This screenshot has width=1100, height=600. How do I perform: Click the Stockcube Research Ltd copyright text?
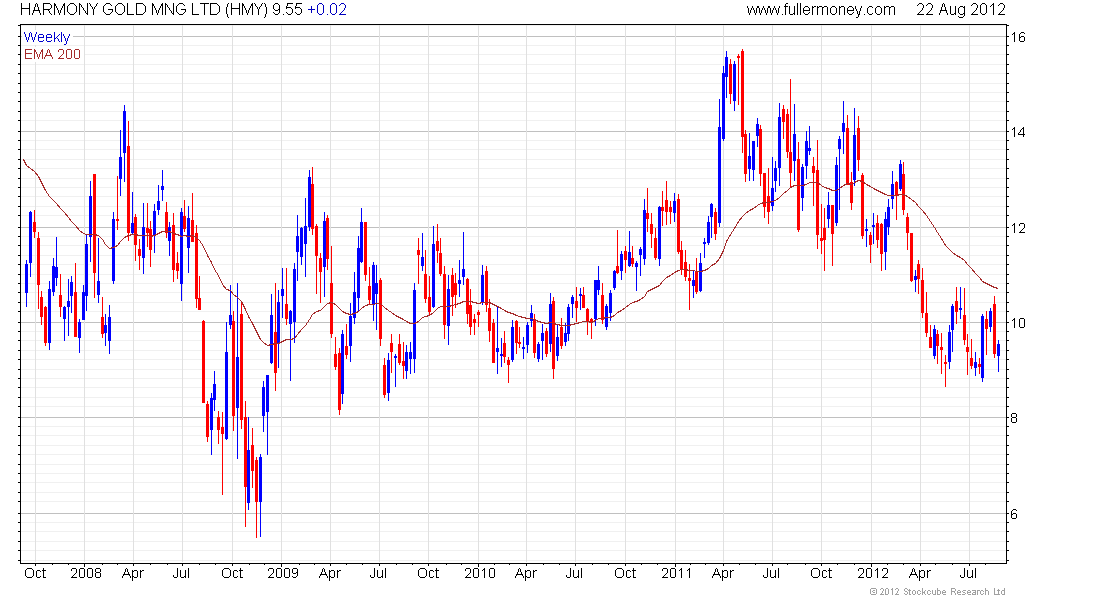tap(937, 592)
